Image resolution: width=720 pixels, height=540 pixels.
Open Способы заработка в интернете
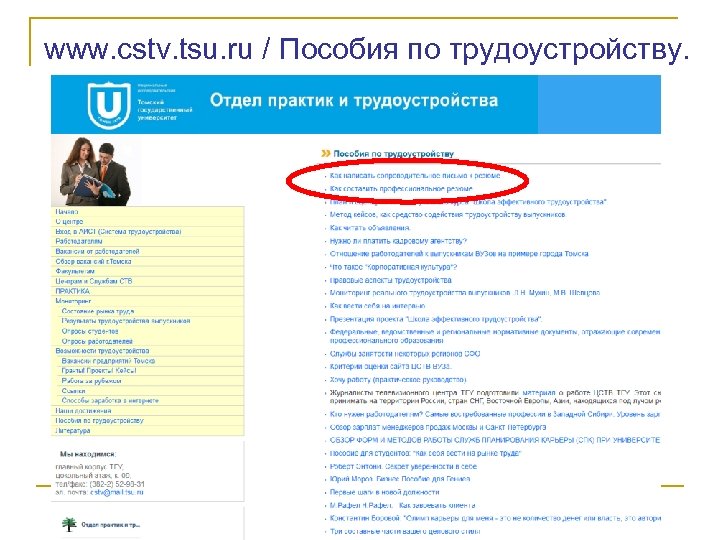(110, 400)
